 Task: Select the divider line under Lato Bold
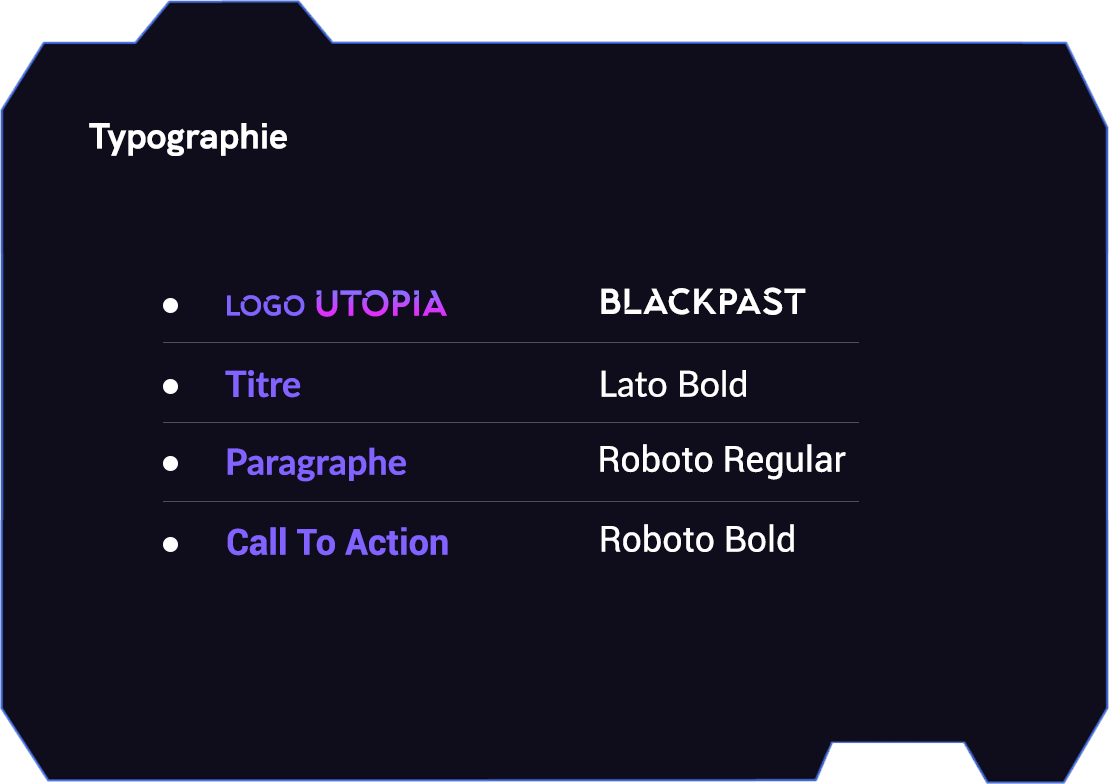510,423
